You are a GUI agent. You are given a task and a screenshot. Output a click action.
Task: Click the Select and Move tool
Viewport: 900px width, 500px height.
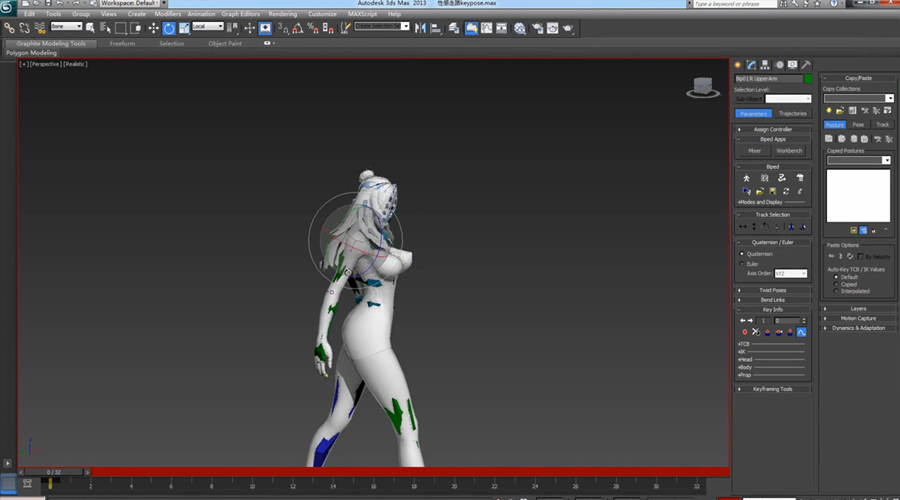click(x=153, y=28)
